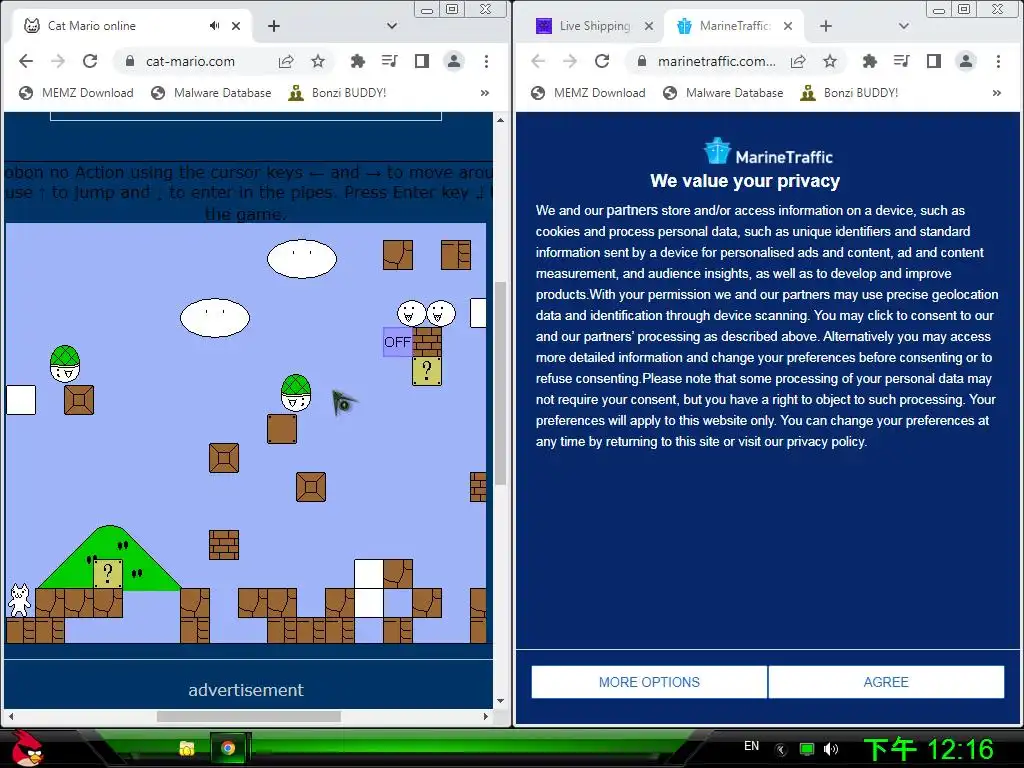Click the question block on the green hill

click(108, 574)
